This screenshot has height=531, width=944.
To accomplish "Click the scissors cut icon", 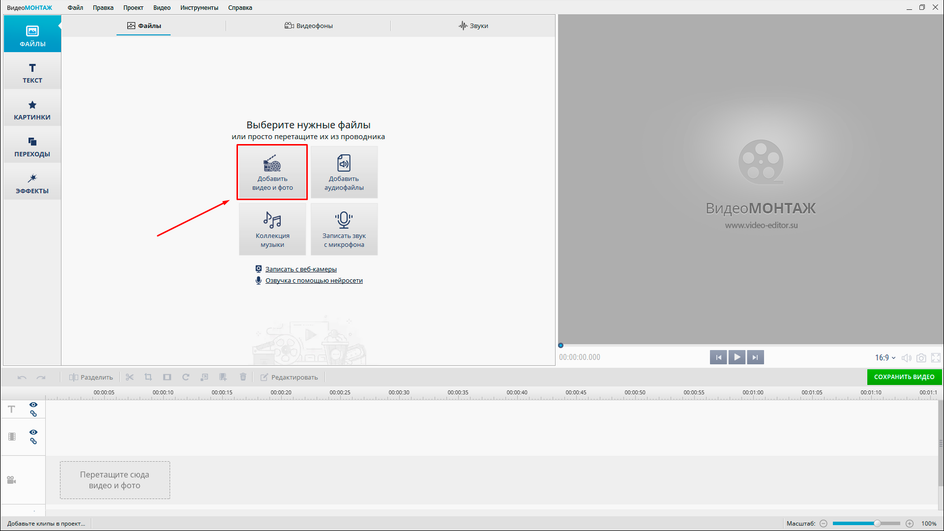I will pyautogui.click(x=129, y=377).
